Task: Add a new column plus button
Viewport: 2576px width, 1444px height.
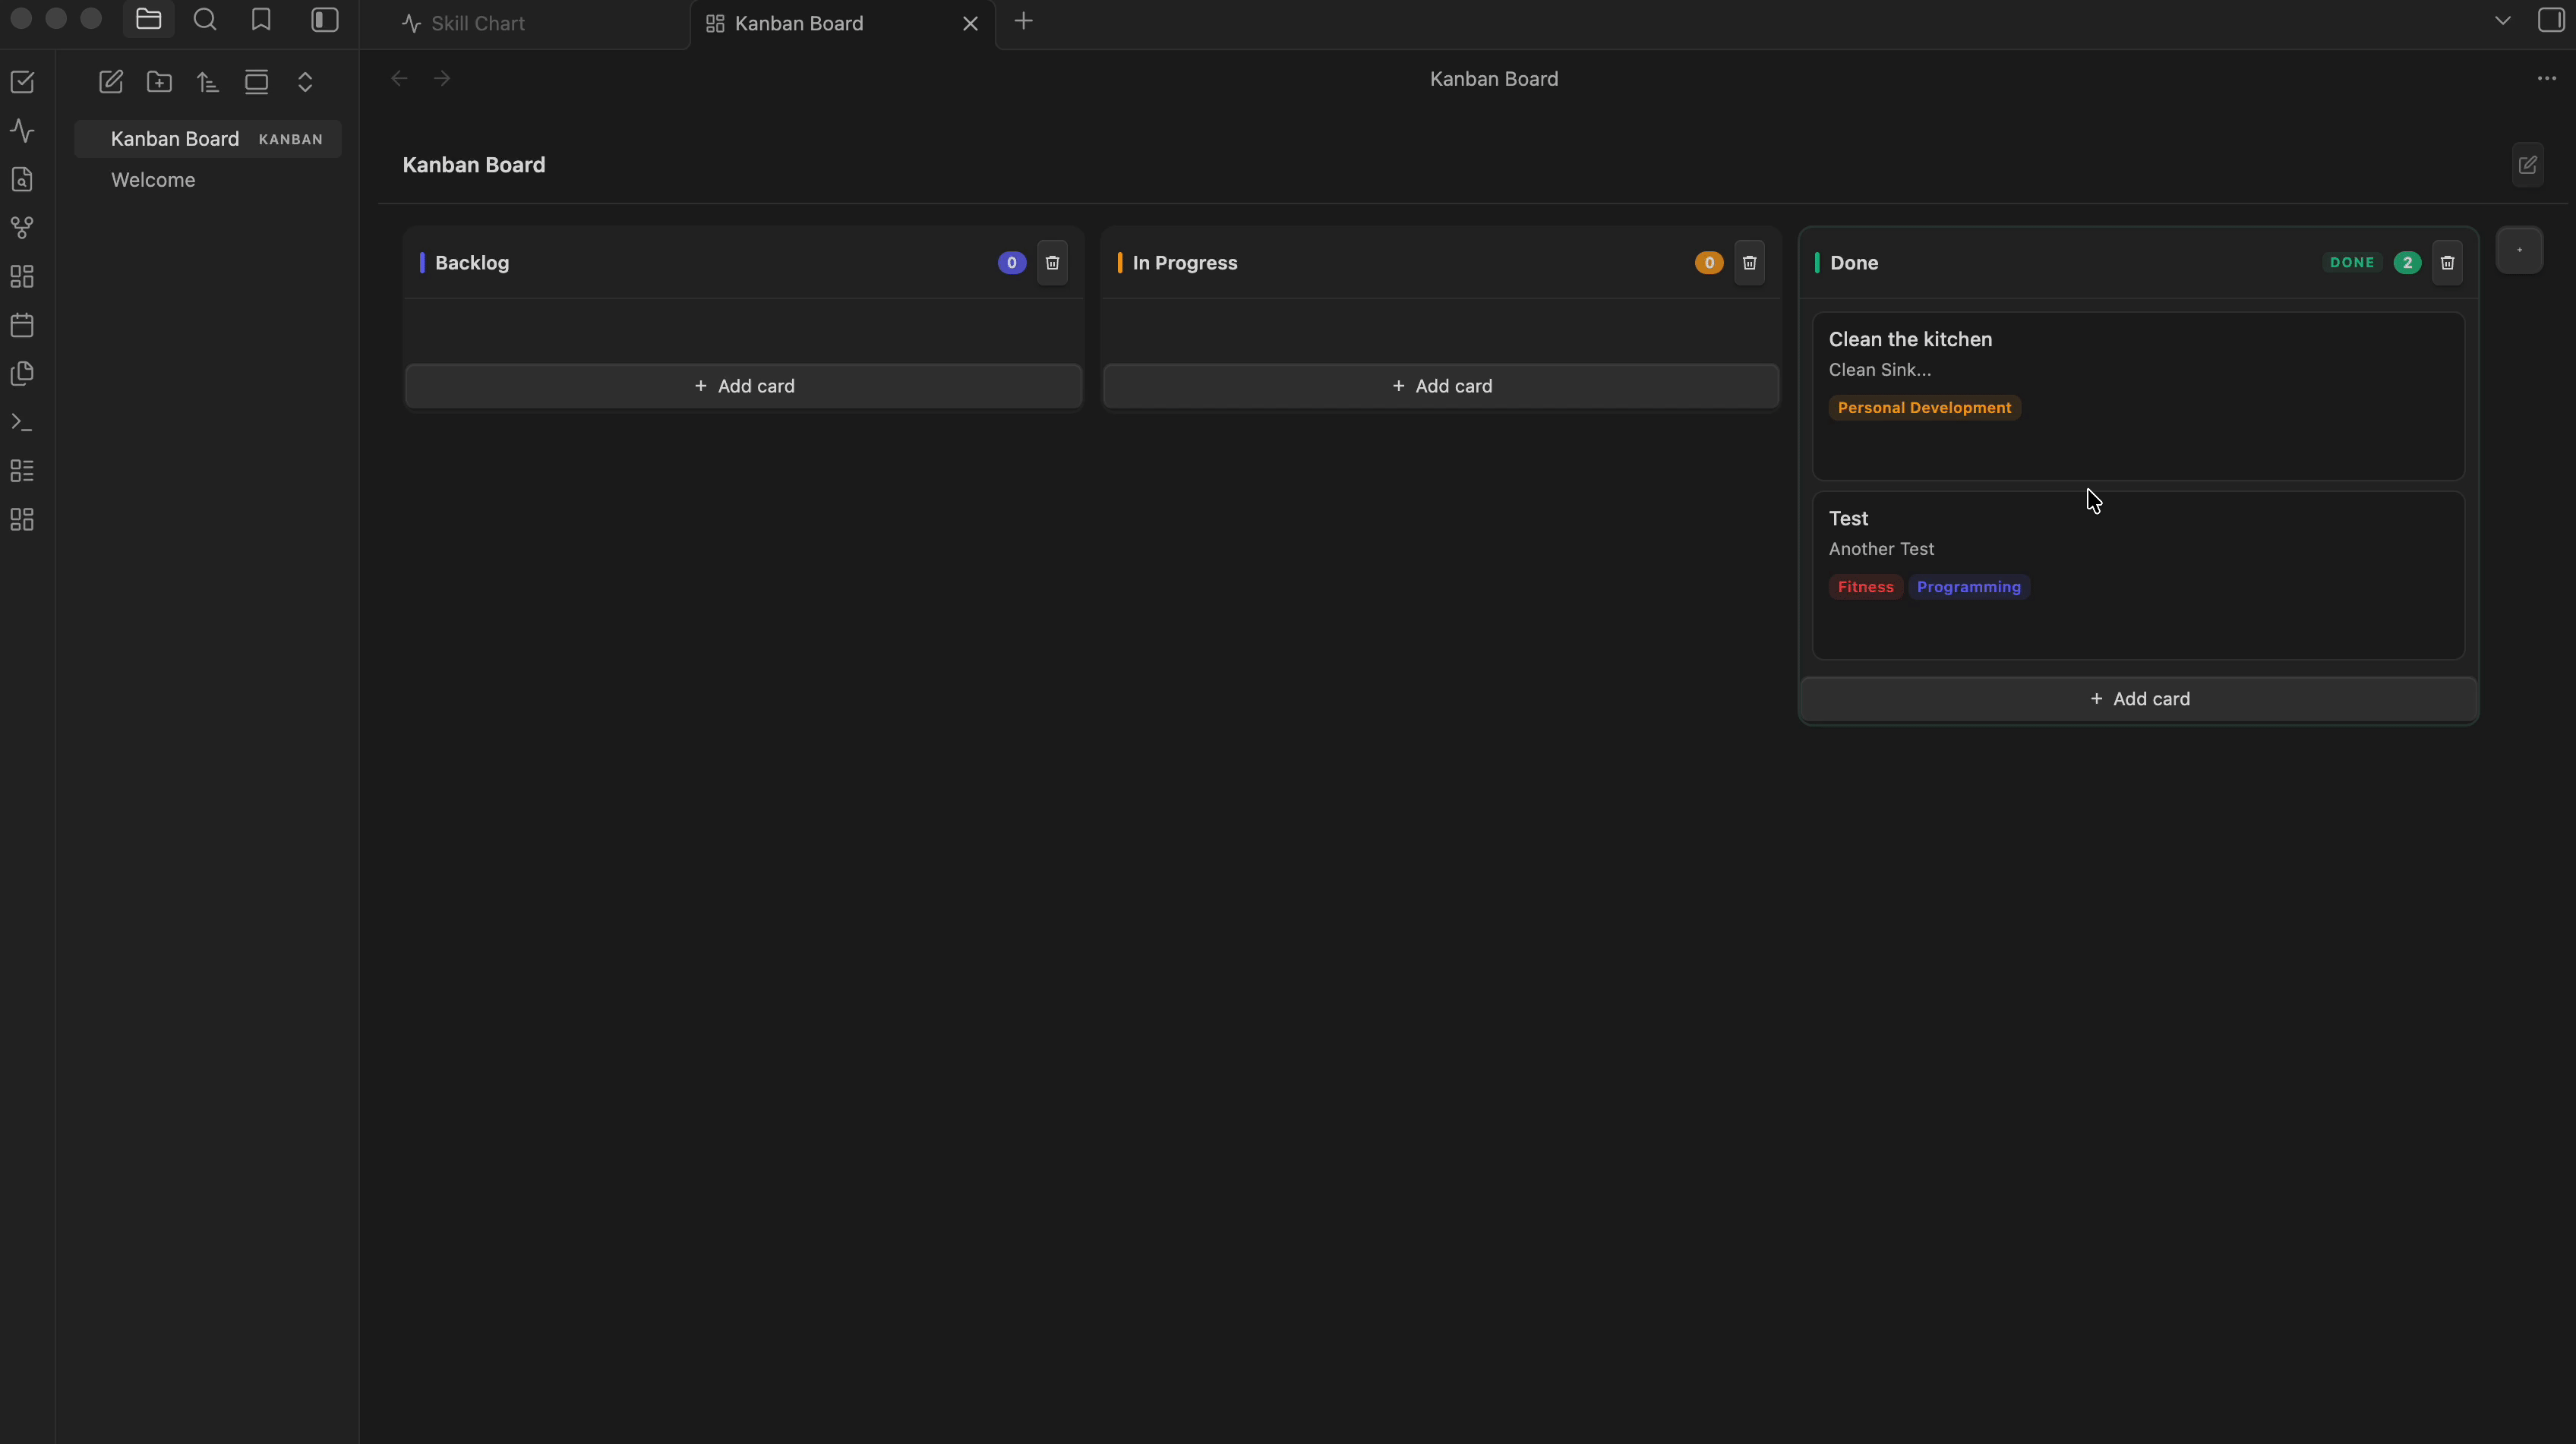Action: [x=2519, y=250]
